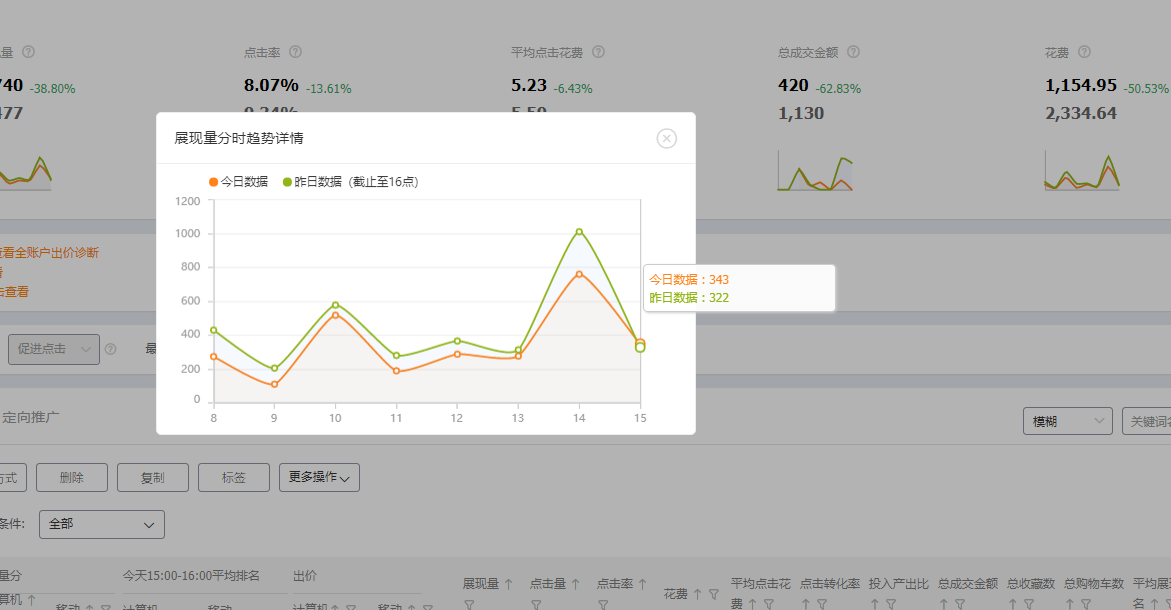Open the 总成交金额 trend sparkline

pyautogui.click(x=815, y=172)
